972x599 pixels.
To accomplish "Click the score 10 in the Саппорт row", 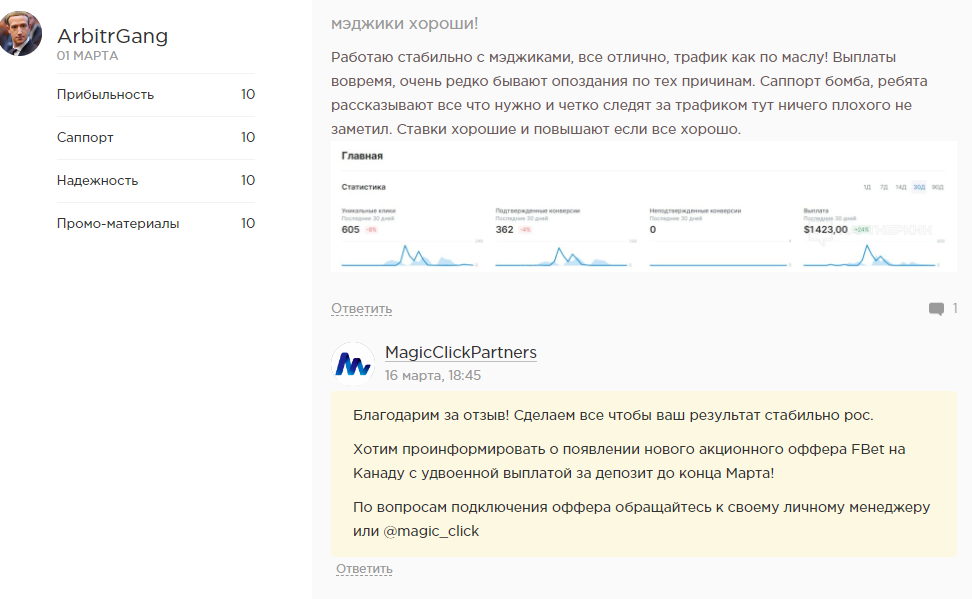I will (x=248, y=137).
